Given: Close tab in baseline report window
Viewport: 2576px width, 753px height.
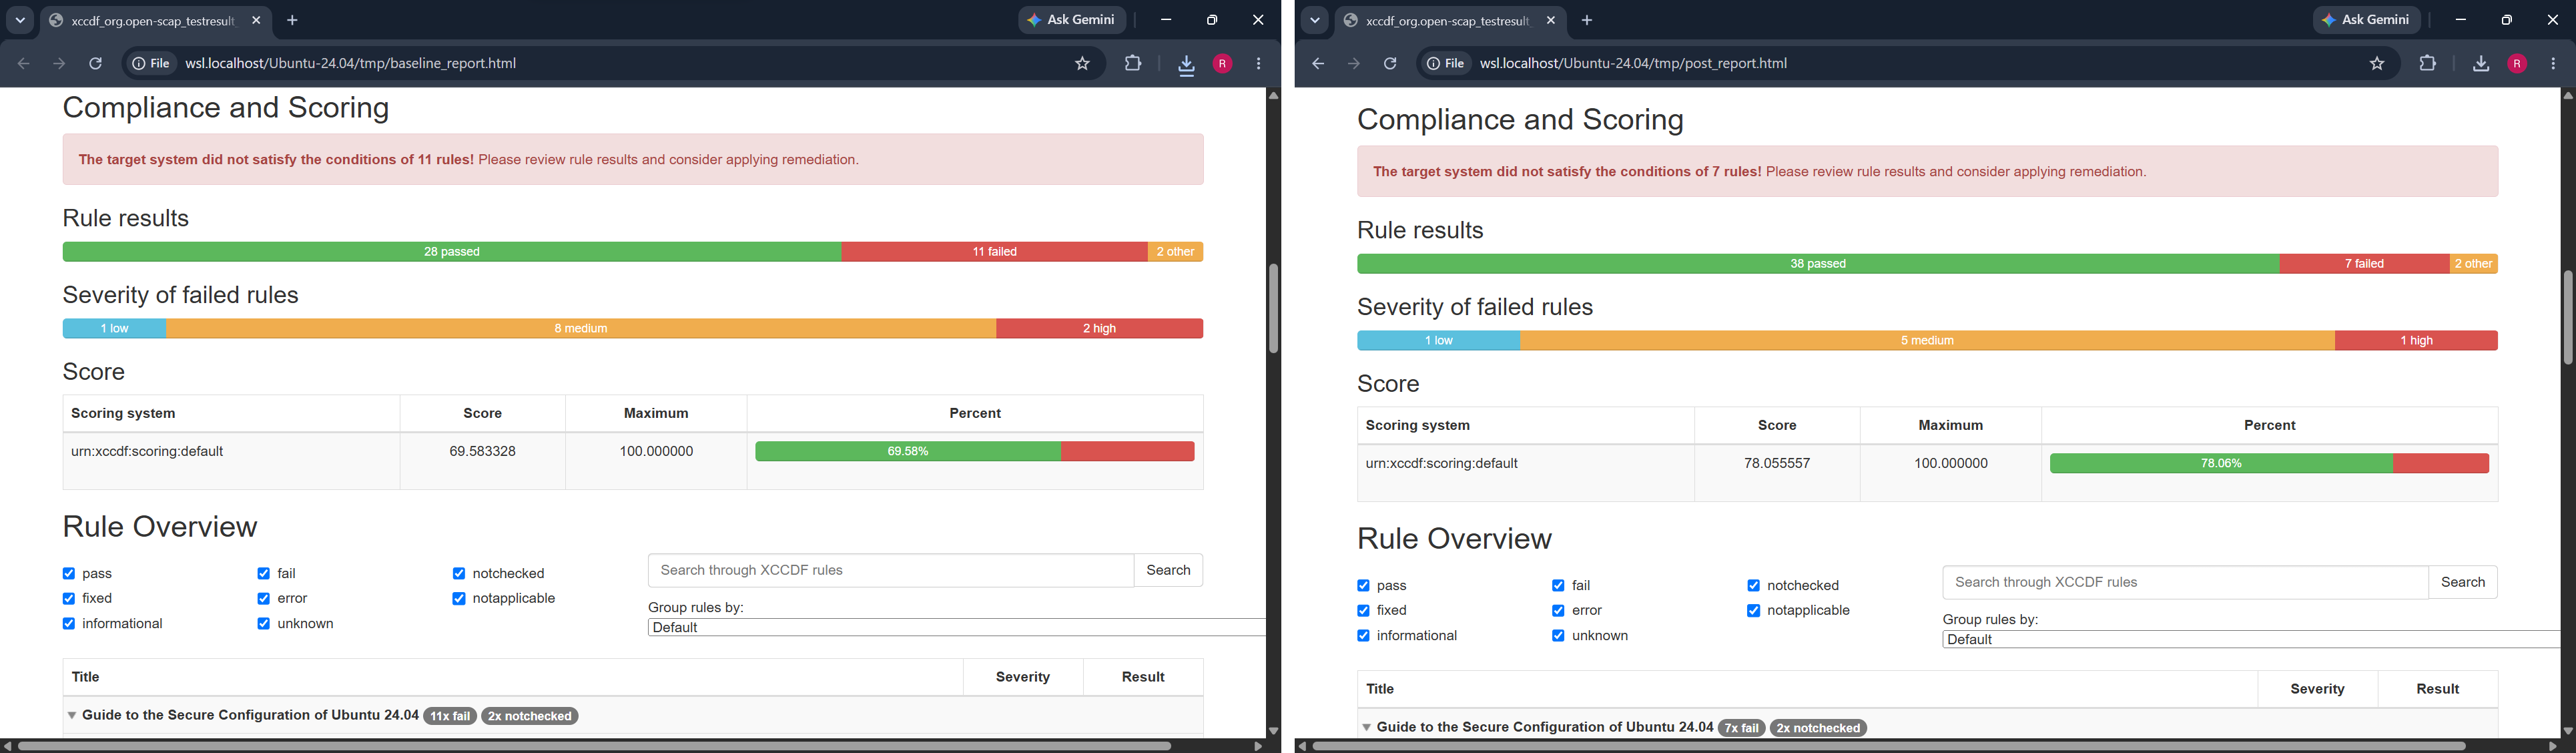Looking at the screenshot, I should pos(257,20).
